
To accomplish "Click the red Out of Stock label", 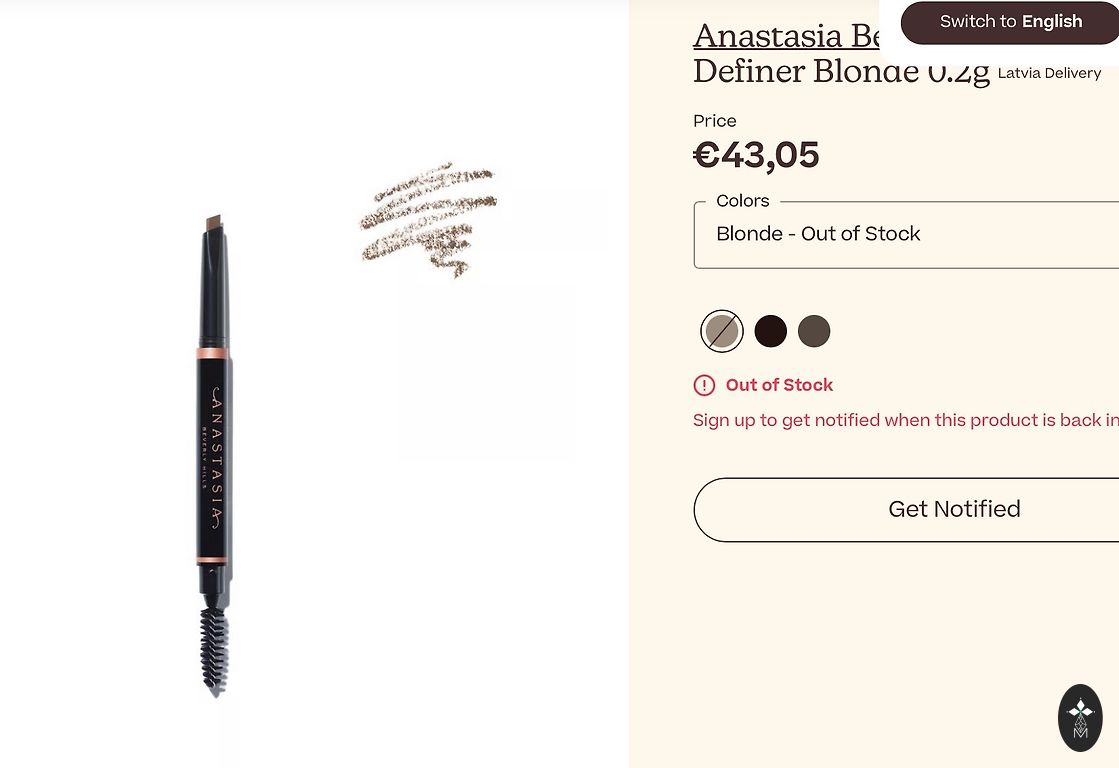I will point(779,385).
